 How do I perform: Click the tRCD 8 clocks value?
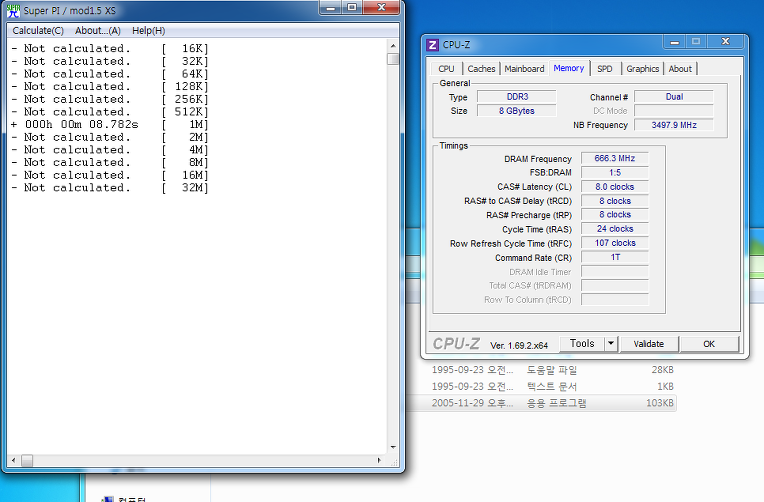click(x=615, y=201)
